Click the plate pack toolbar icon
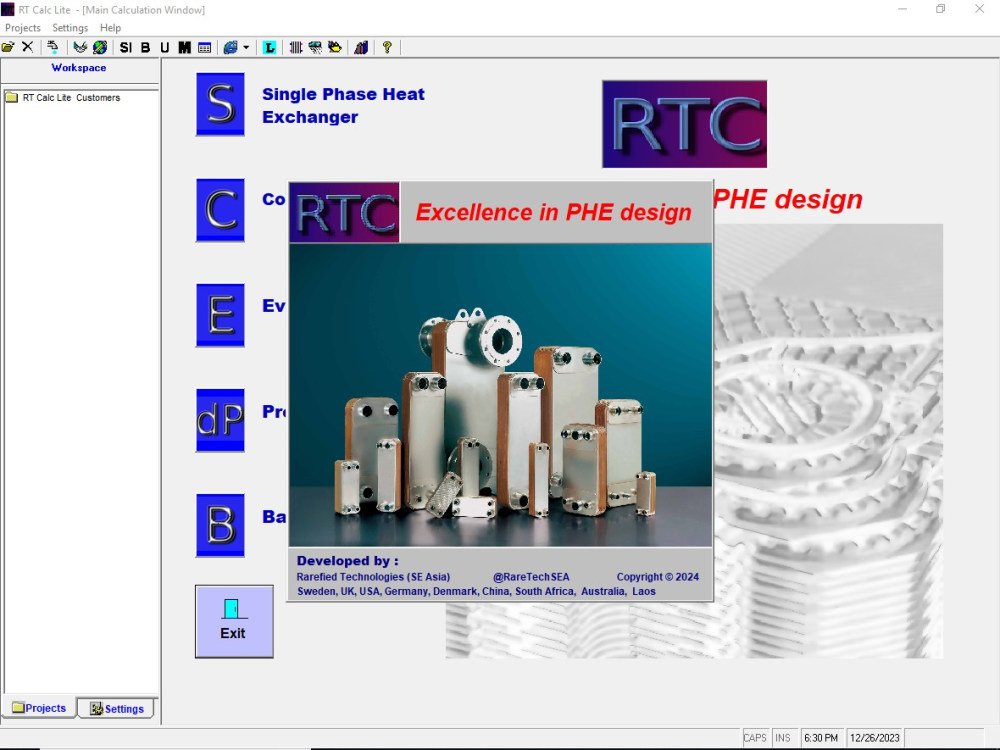The height and width of the screenshot is (750, 1000). pos(296,47)
